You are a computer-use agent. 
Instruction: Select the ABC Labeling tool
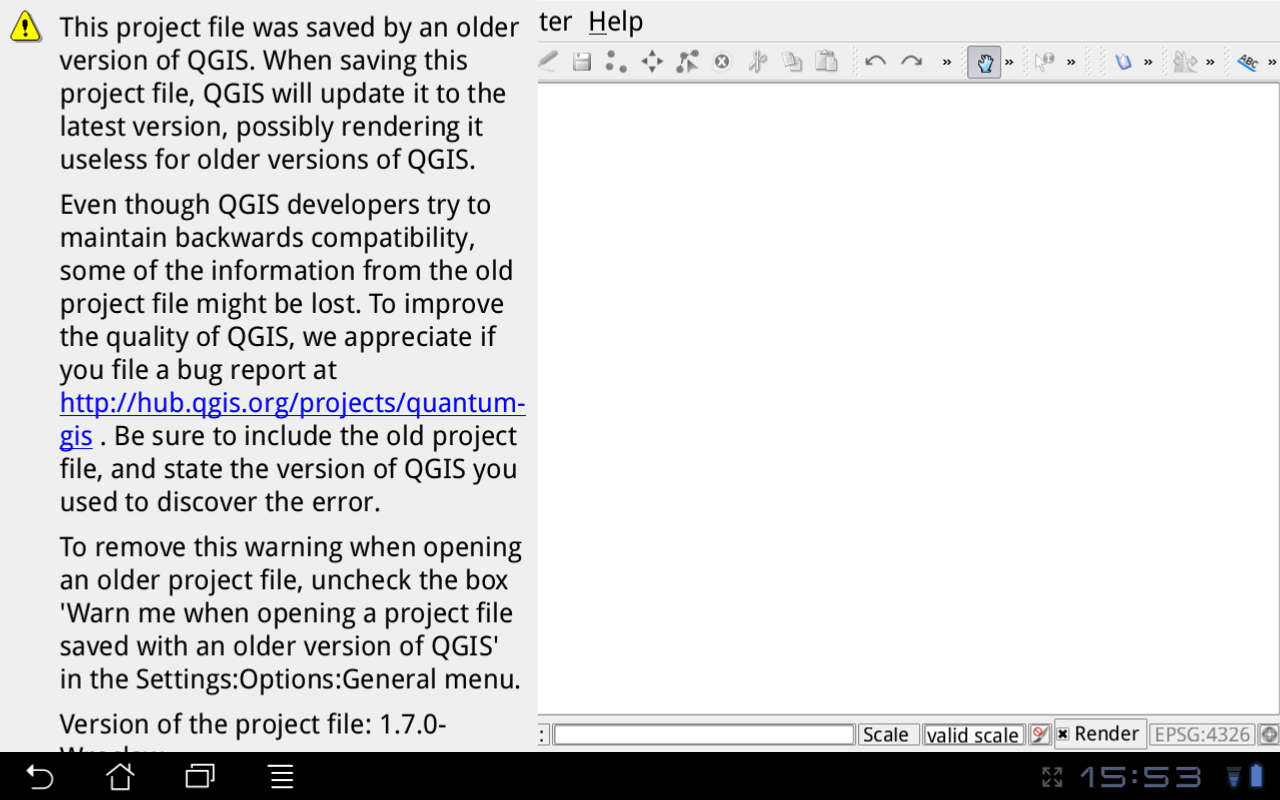click(1247, 62)
